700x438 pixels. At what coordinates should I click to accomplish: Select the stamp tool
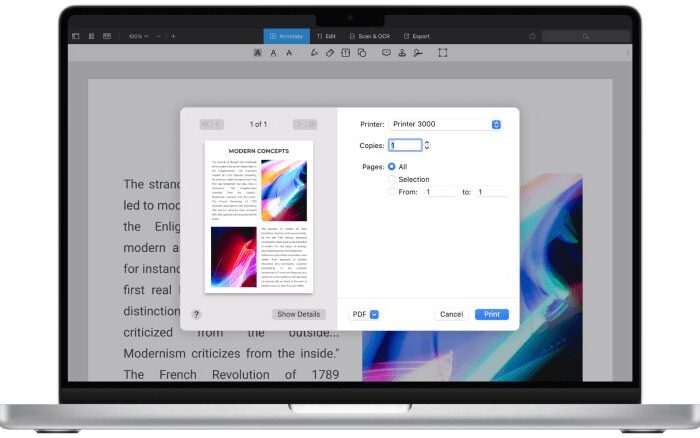(x=402, y=53)
